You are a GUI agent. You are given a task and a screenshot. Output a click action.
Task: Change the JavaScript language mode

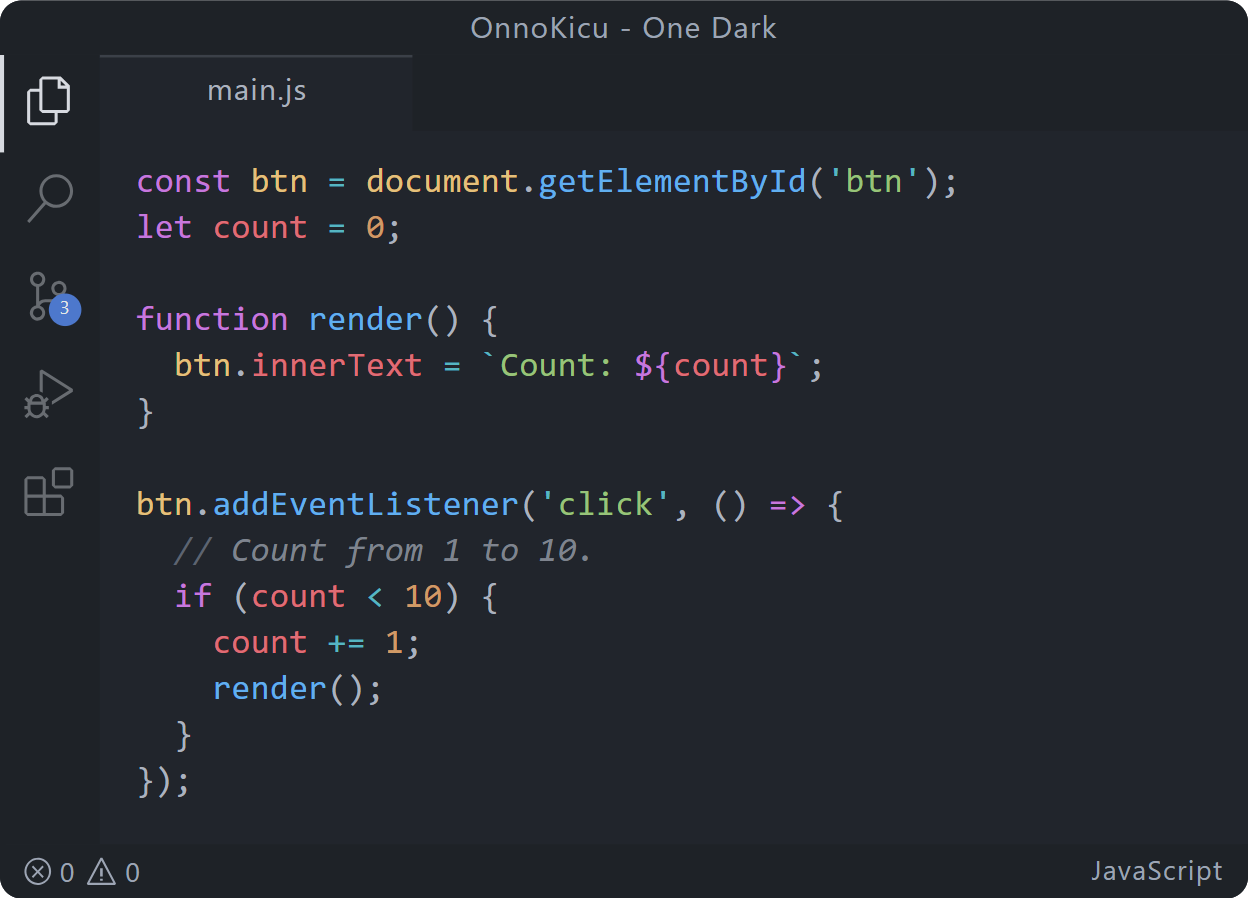click(1156, 871)
